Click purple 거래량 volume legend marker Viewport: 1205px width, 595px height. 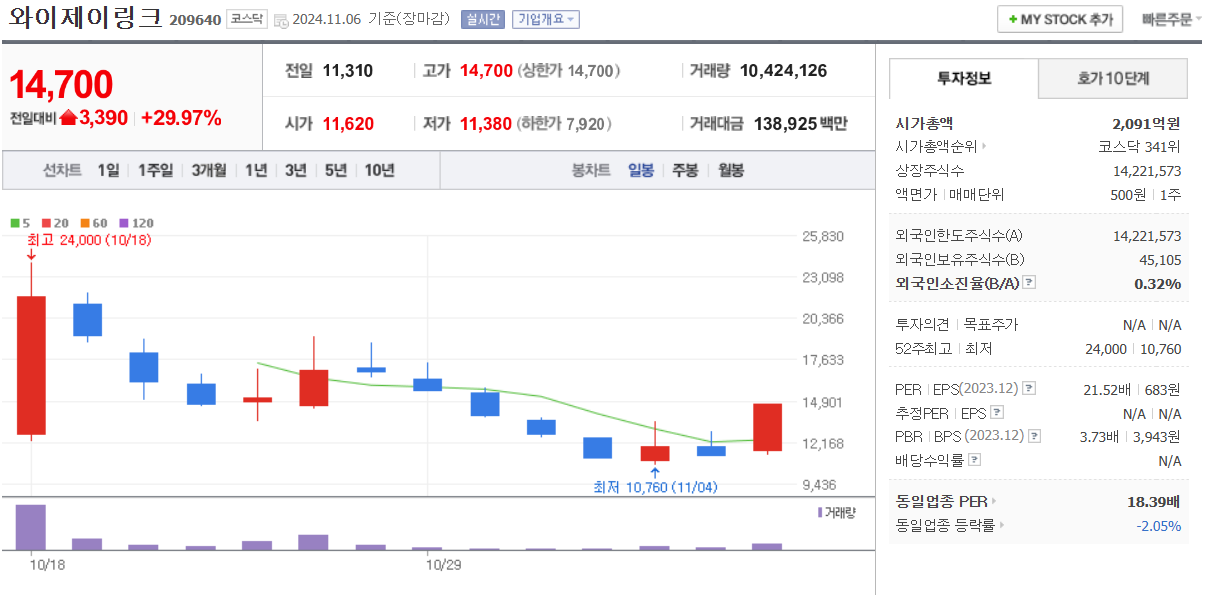tap(820, 512)
